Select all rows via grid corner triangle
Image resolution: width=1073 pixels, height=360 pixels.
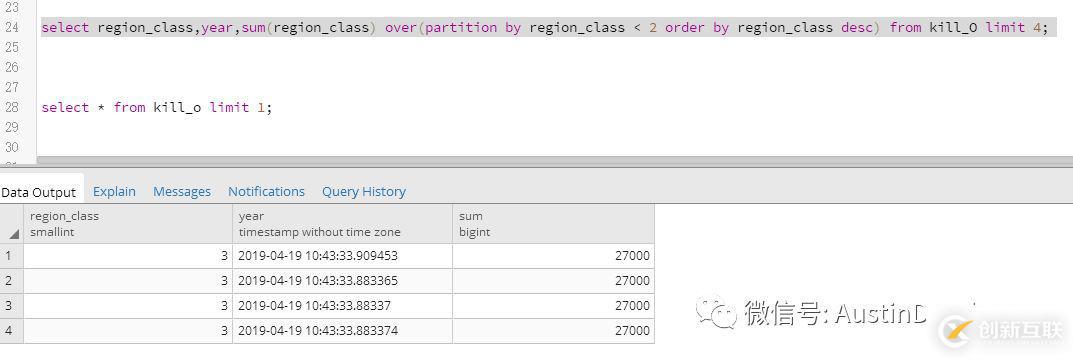click(13, 234)
